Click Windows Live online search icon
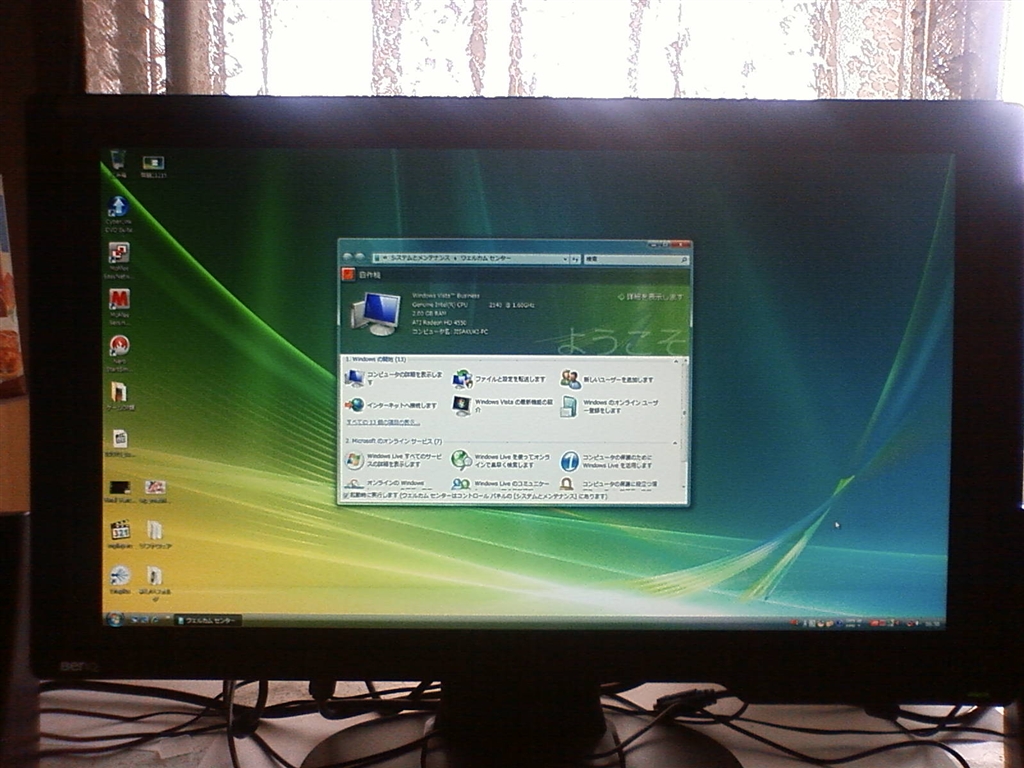1024x768 pixels. [x=462, y=460]
